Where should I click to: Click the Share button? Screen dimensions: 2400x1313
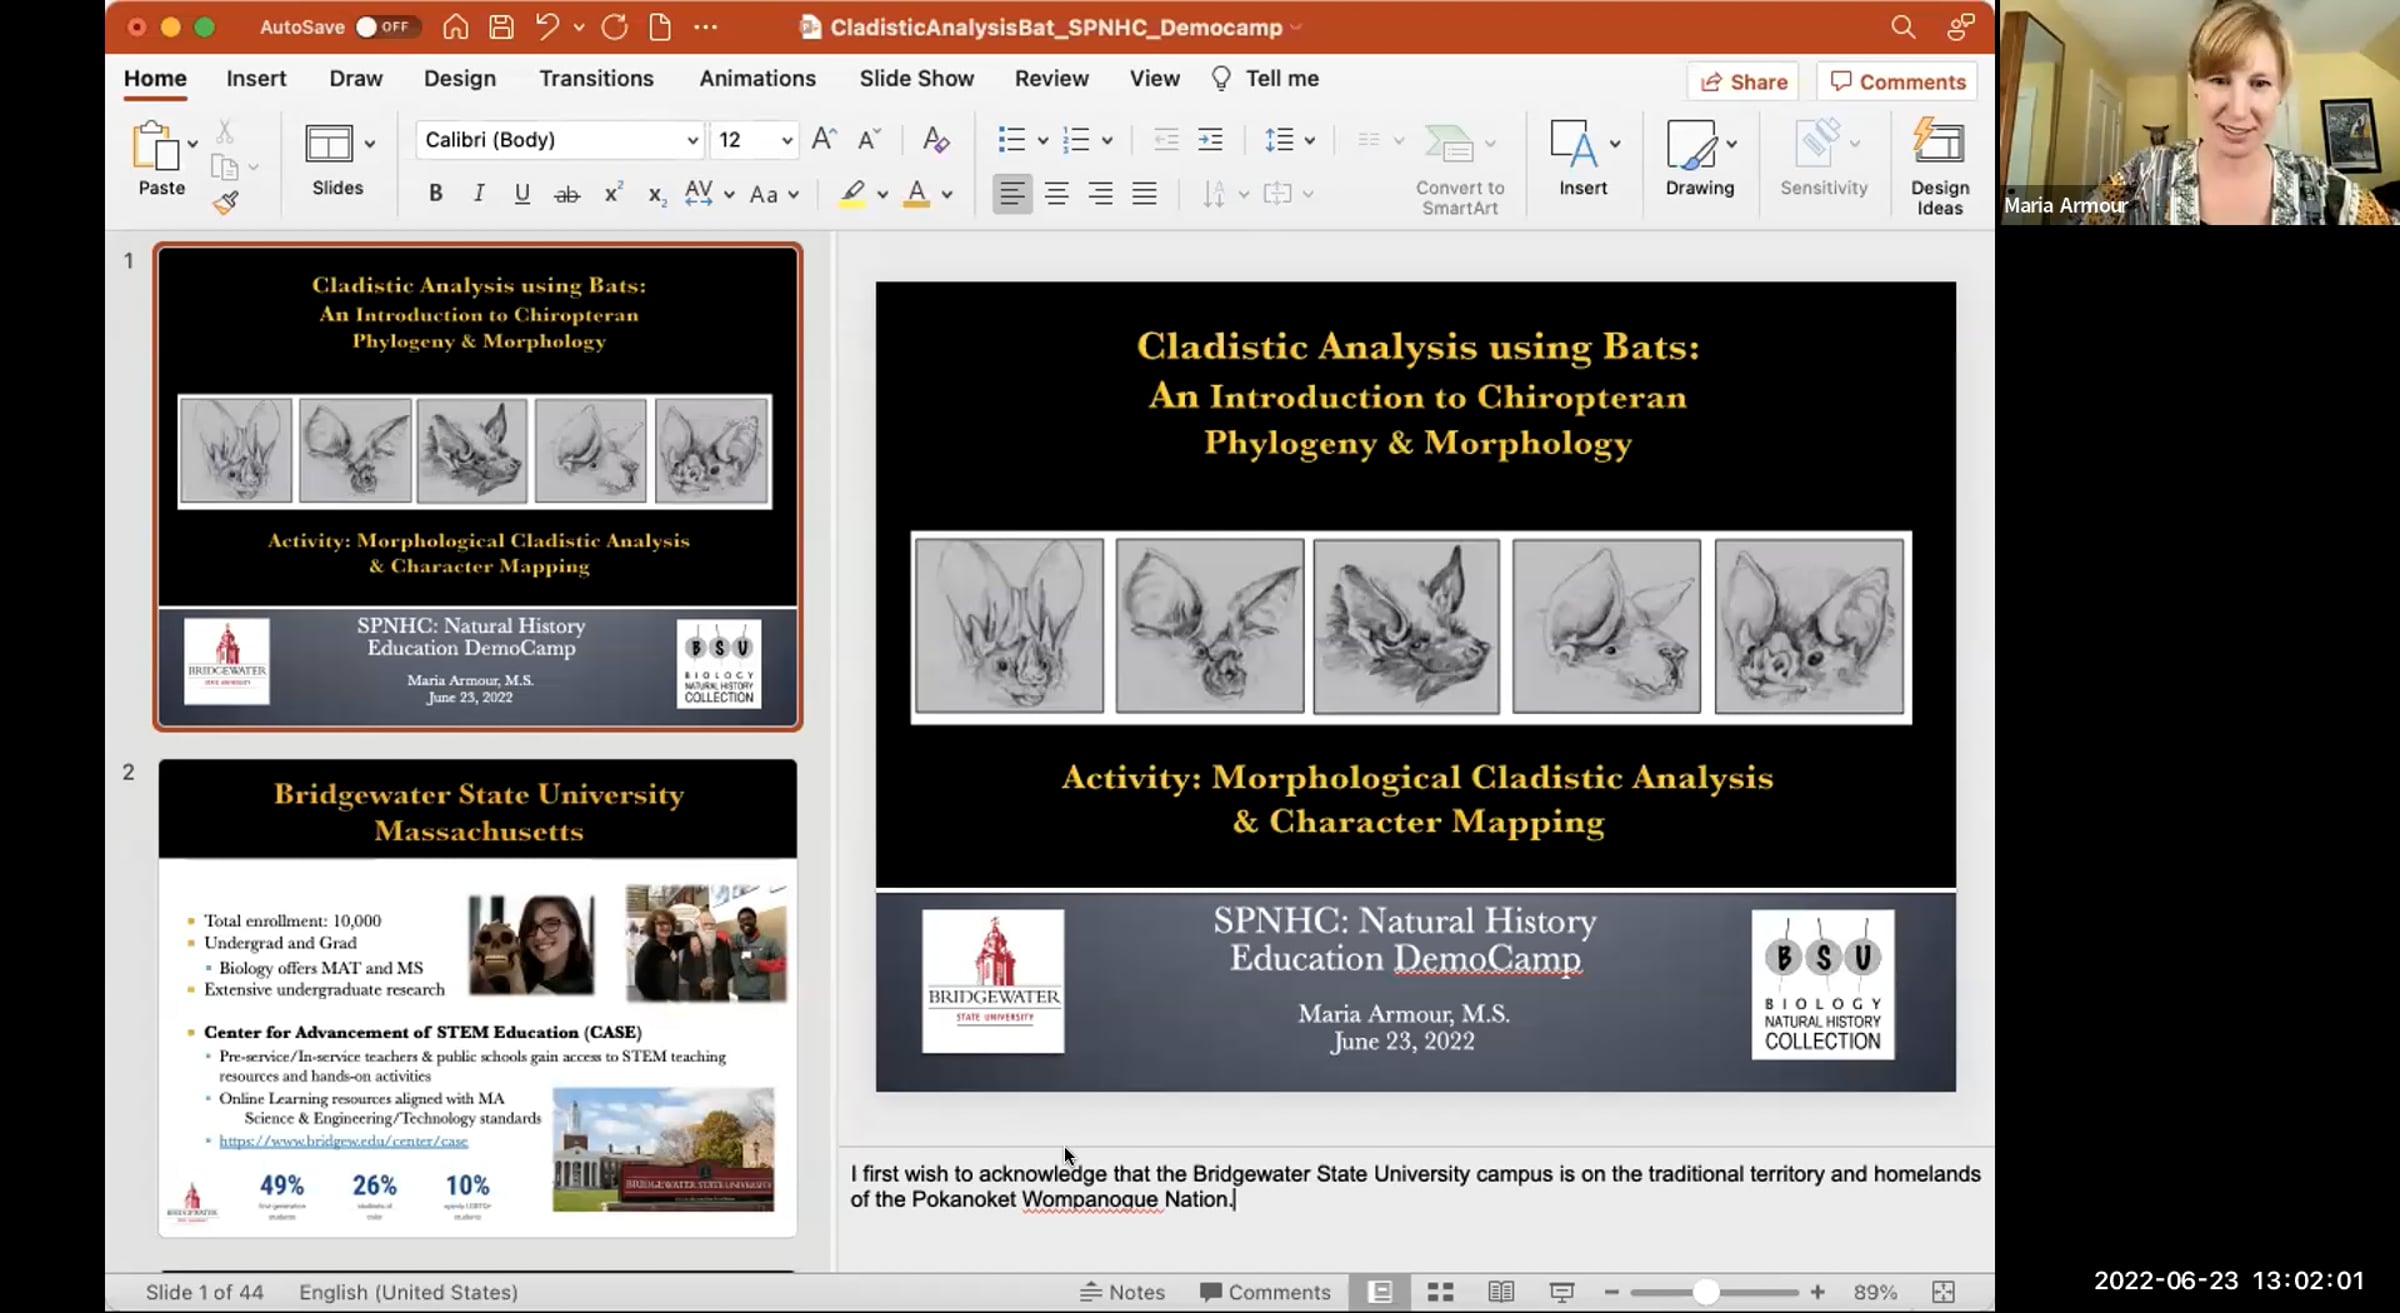(1743, 82)
